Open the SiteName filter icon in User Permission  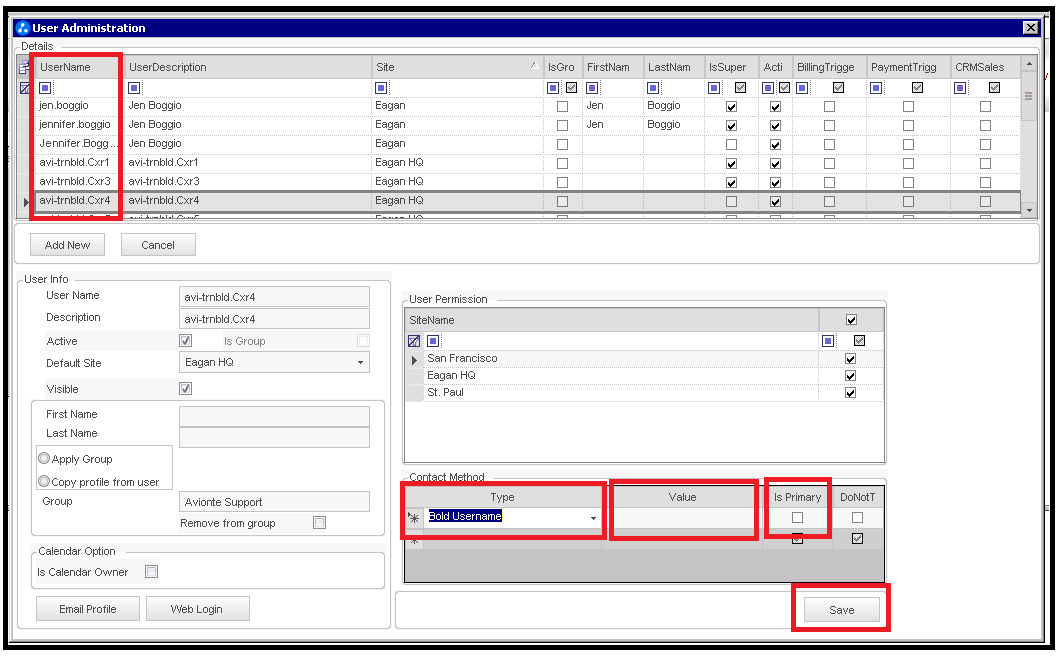[434, 341]
